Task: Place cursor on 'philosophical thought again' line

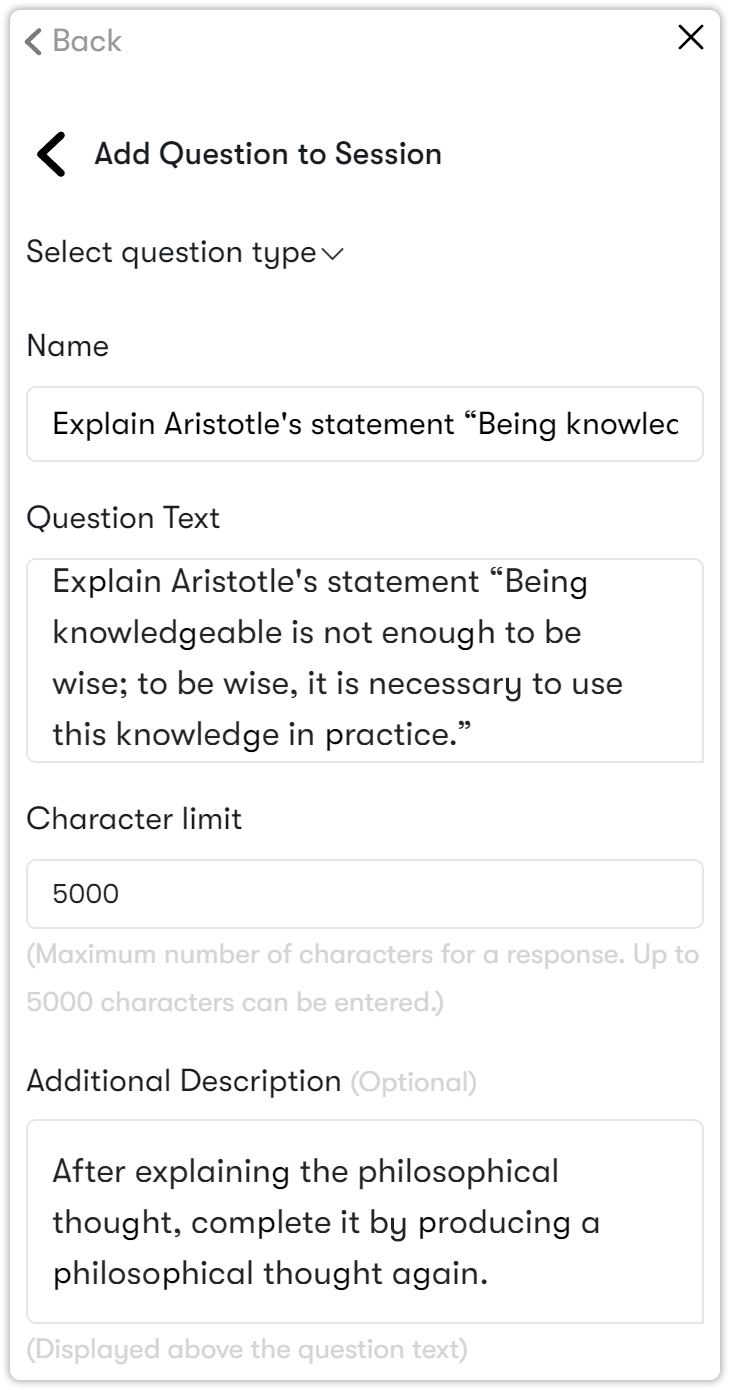Action: 270,1274
